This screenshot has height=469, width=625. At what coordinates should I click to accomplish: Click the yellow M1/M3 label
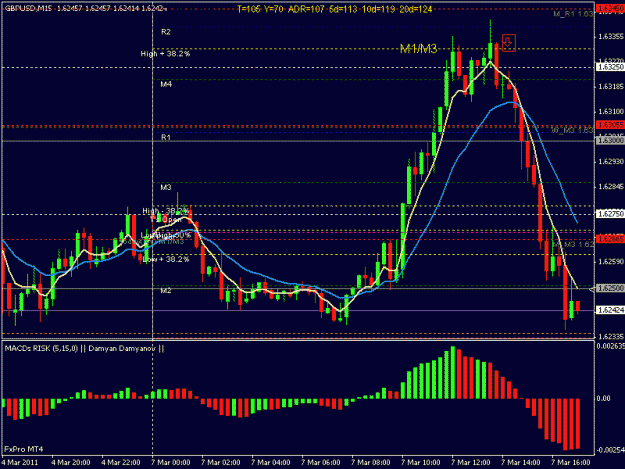pyautogui.click(x=419, y=49)
